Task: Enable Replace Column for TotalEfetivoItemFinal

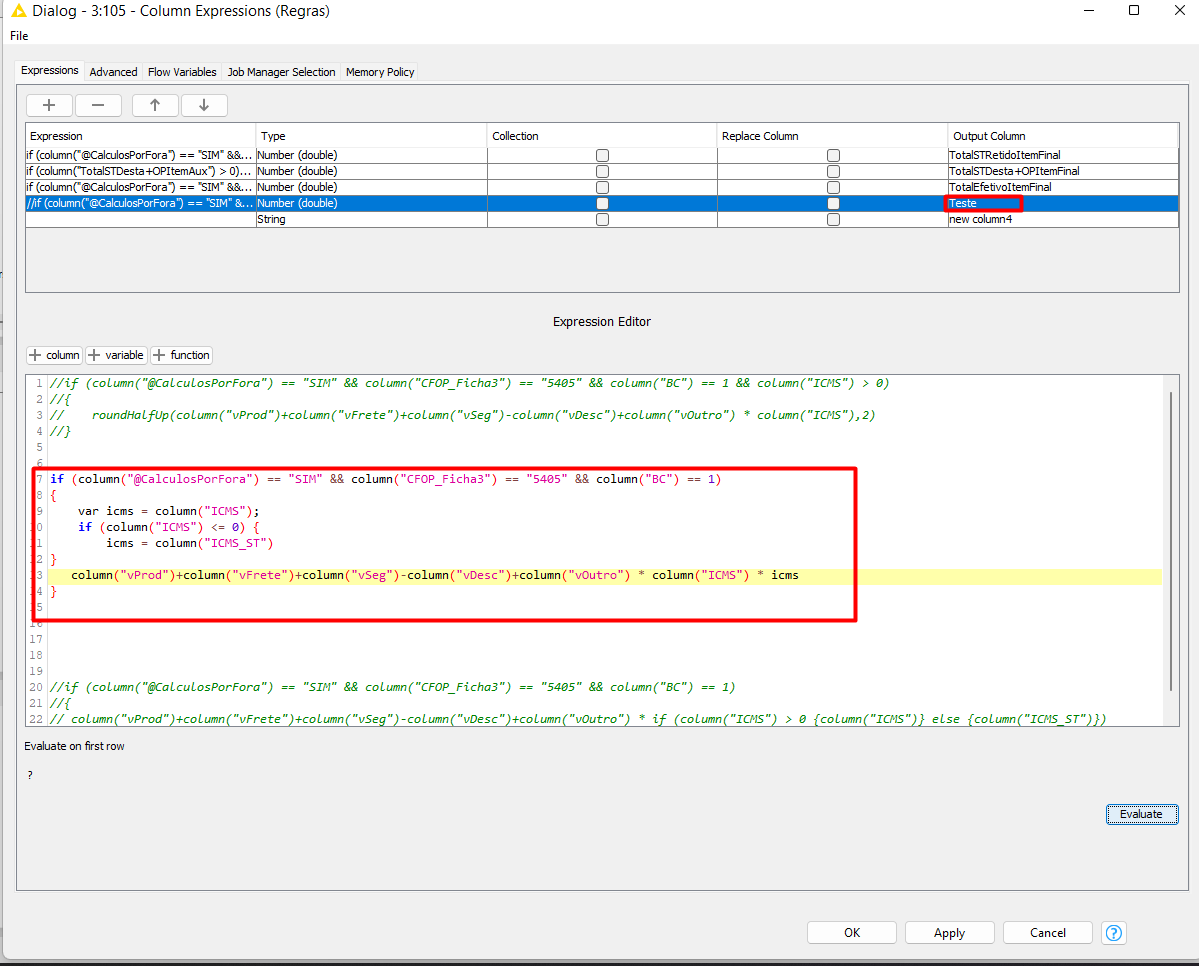Action: point(833,187)
